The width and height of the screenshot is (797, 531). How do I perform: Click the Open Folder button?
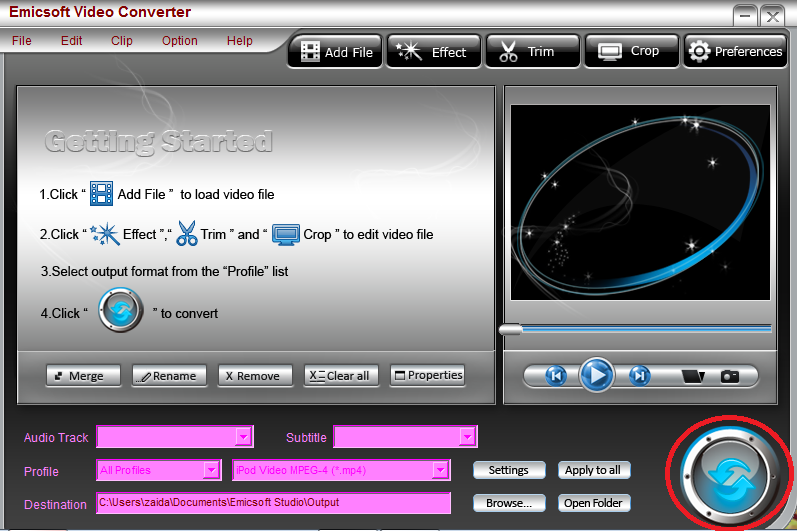593,503
